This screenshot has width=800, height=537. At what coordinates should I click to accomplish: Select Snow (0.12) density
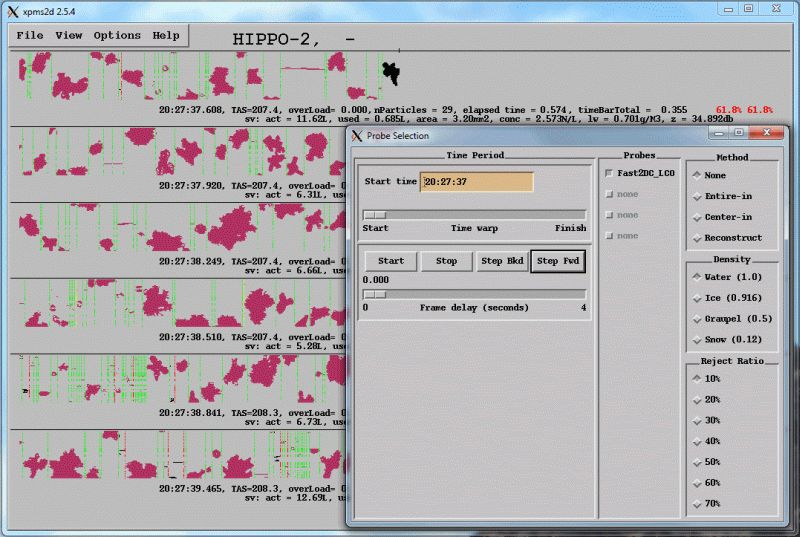pyautogui.click(x=695, y=340)
